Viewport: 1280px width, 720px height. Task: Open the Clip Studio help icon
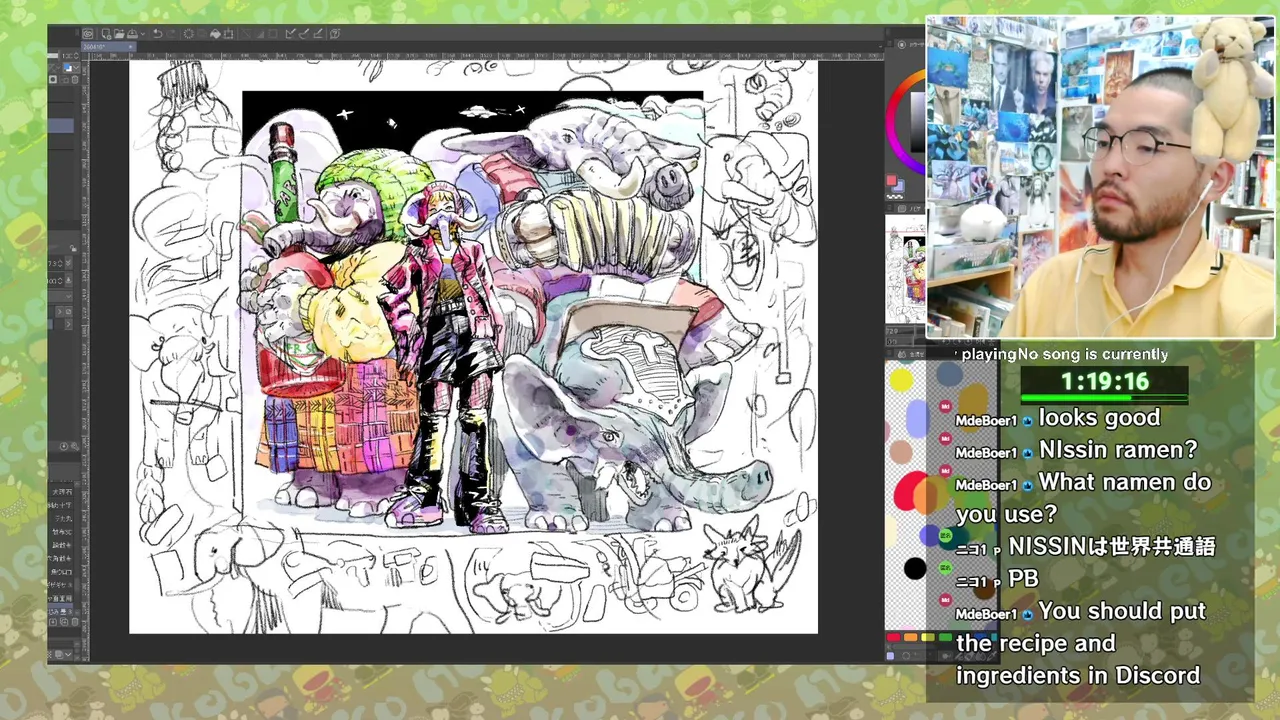[335, 34]
